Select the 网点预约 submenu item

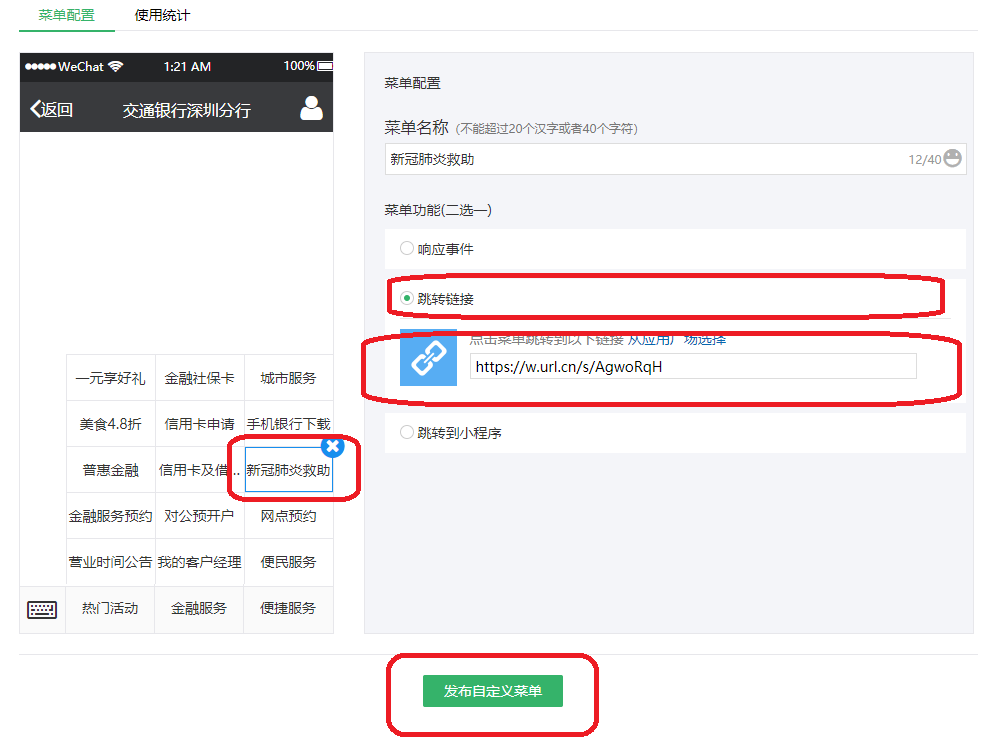tap(288, 516)
